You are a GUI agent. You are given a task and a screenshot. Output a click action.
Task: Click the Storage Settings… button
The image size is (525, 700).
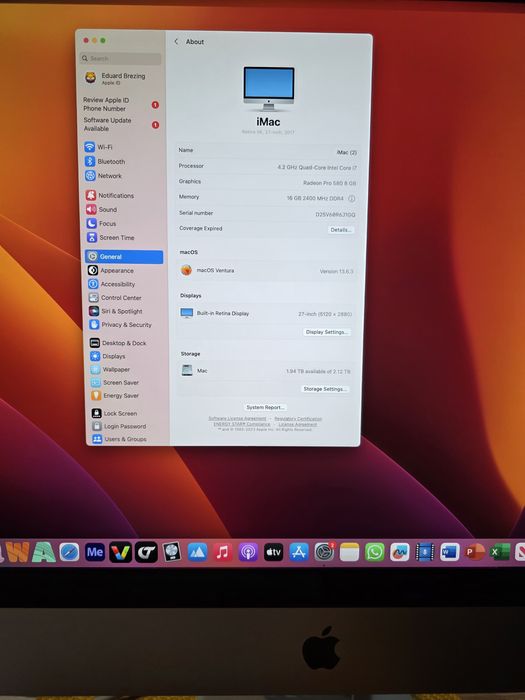tap(325, 389)
